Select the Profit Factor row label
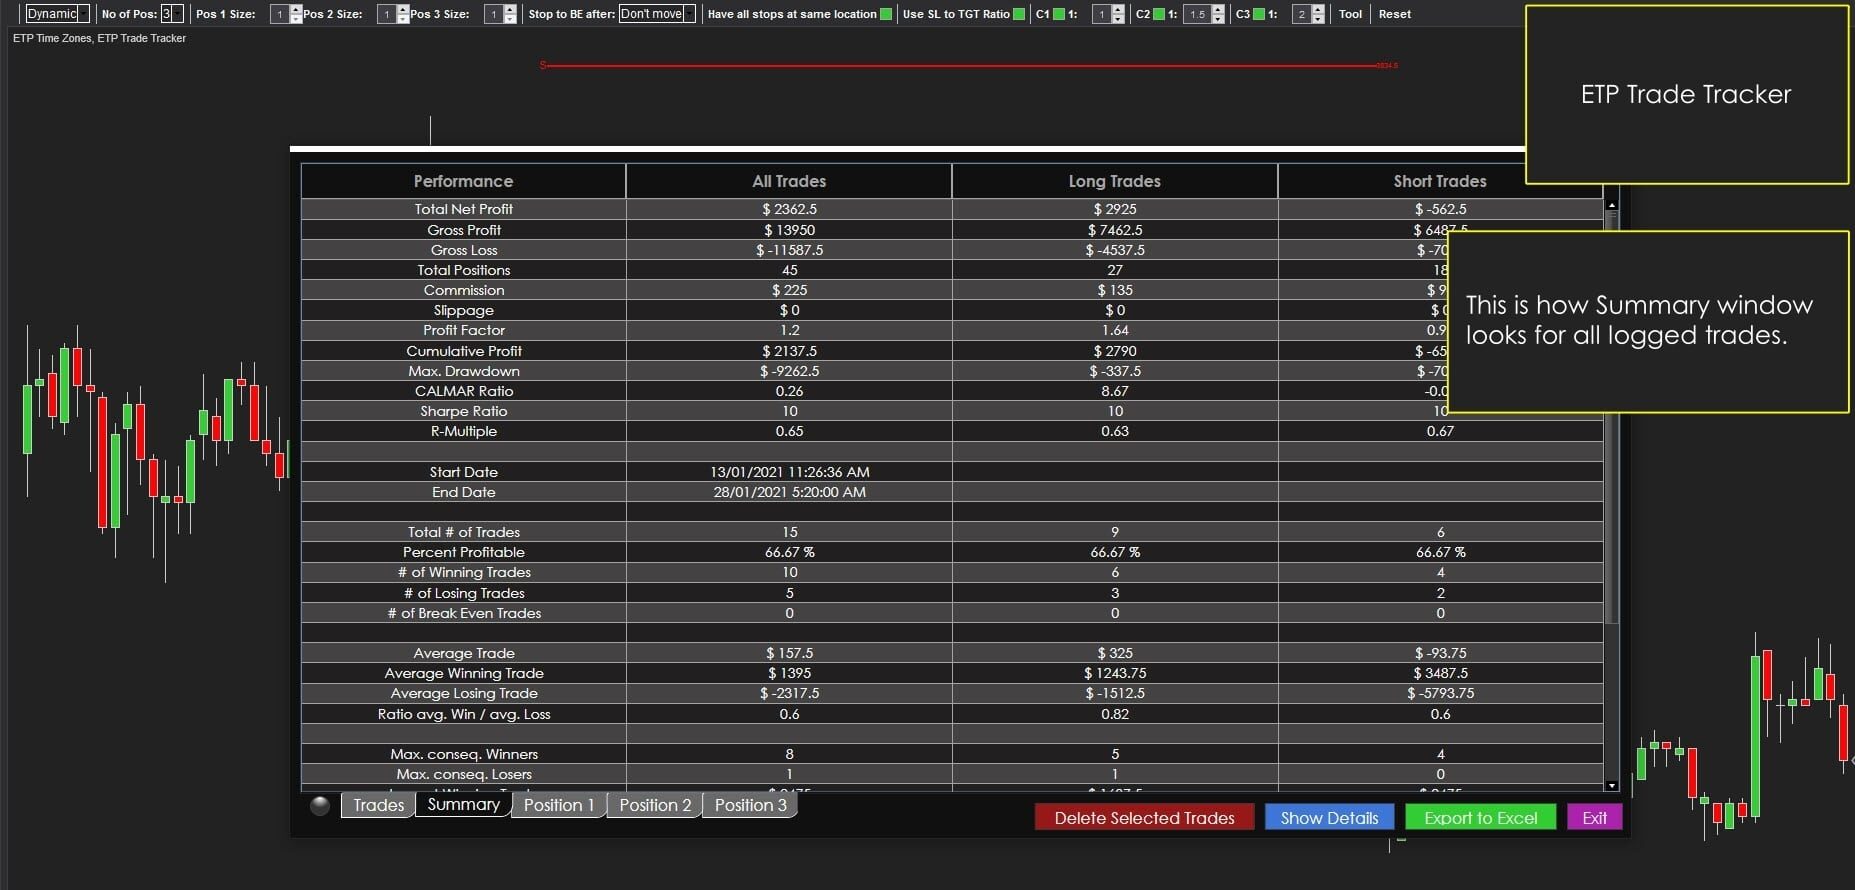Viewport: 1855px width, 890px height. [463, 330]
